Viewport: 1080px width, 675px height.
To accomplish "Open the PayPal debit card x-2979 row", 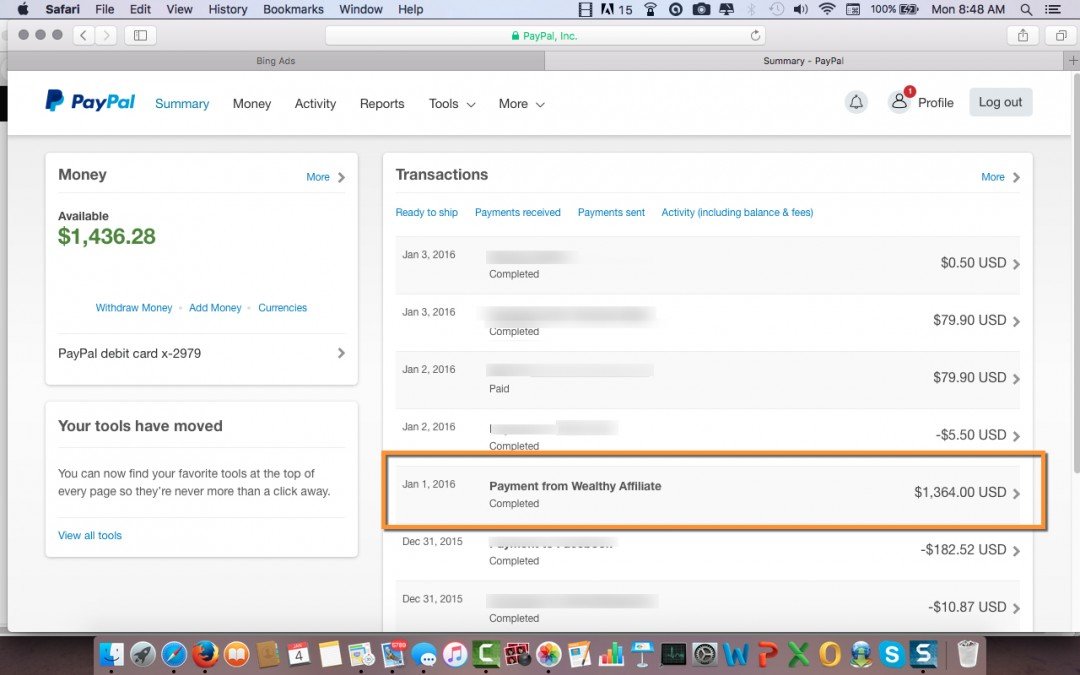I will [x=201, y=353].
